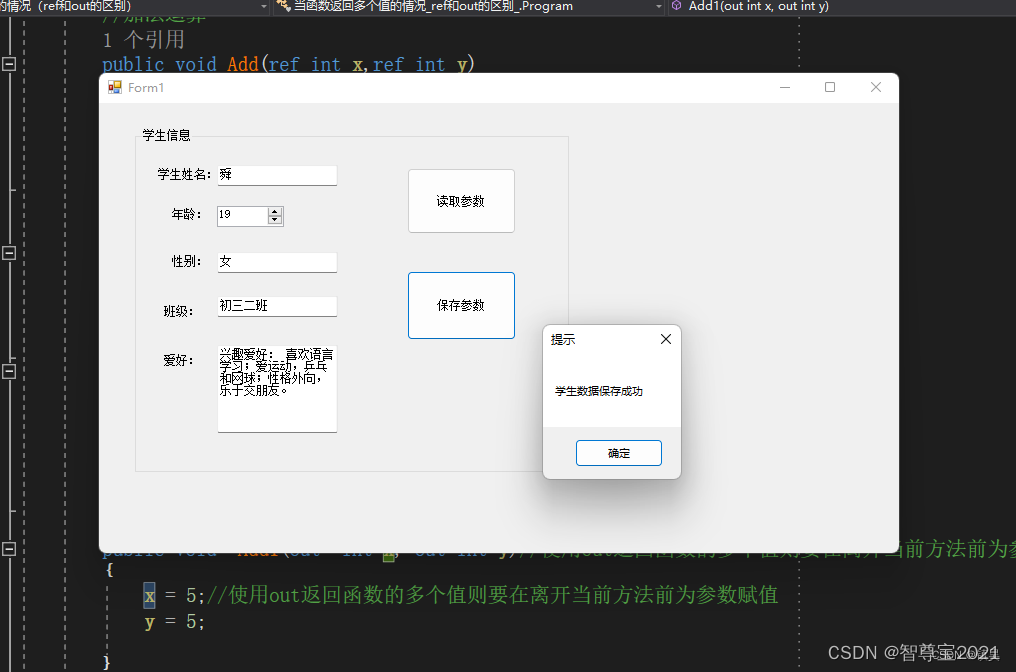Image resolution: width=1016 pixels, height=672 pixels.
Task: Click the 学生姓名 label
Action: point(184,174)
